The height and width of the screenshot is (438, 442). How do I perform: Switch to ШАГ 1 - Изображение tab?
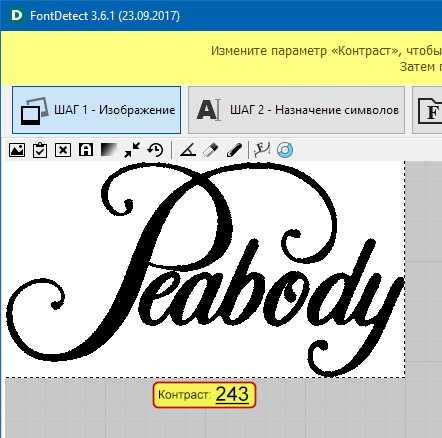point(97,110)
